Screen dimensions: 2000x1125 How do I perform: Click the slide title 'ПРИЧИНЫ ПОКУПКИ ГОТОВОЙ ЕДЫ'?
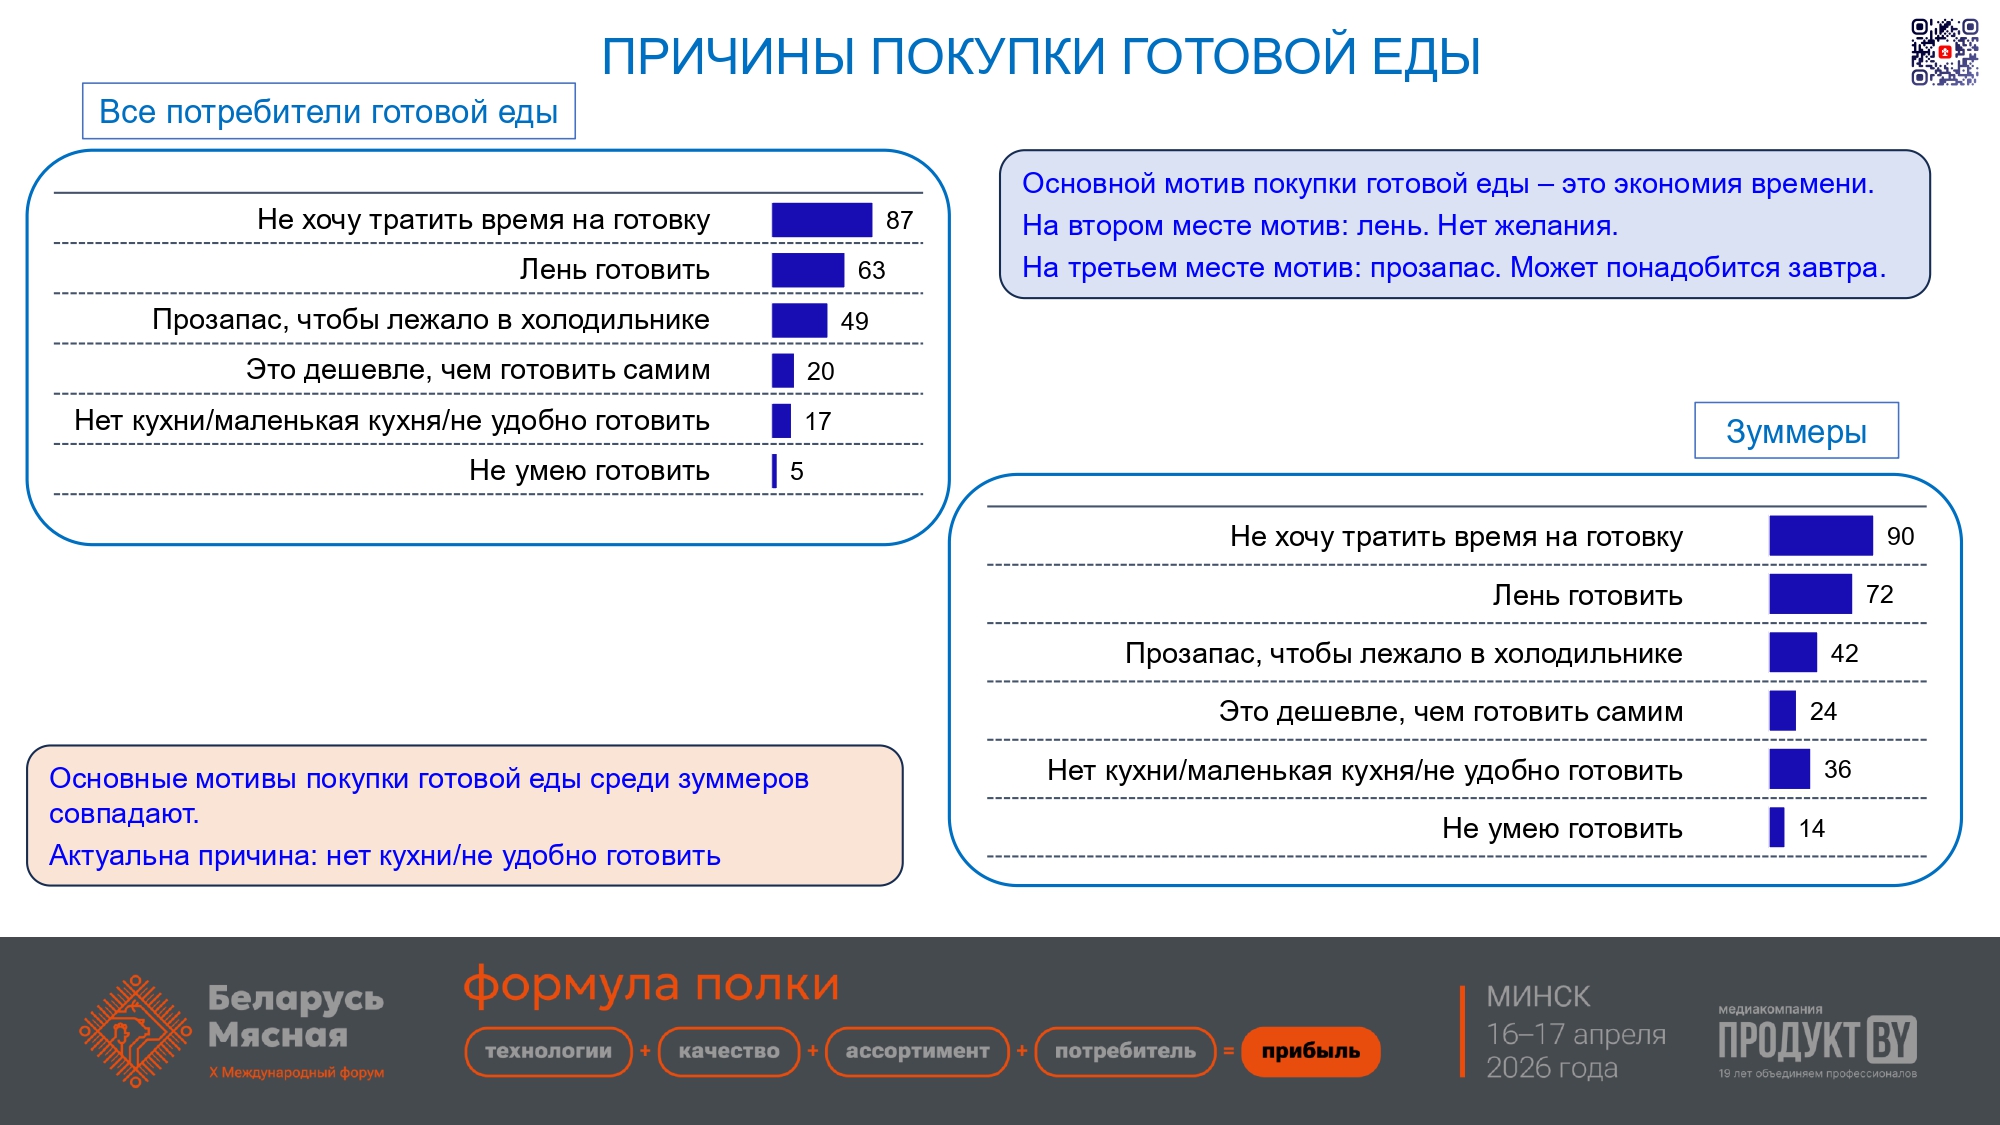pos(1040,56)
